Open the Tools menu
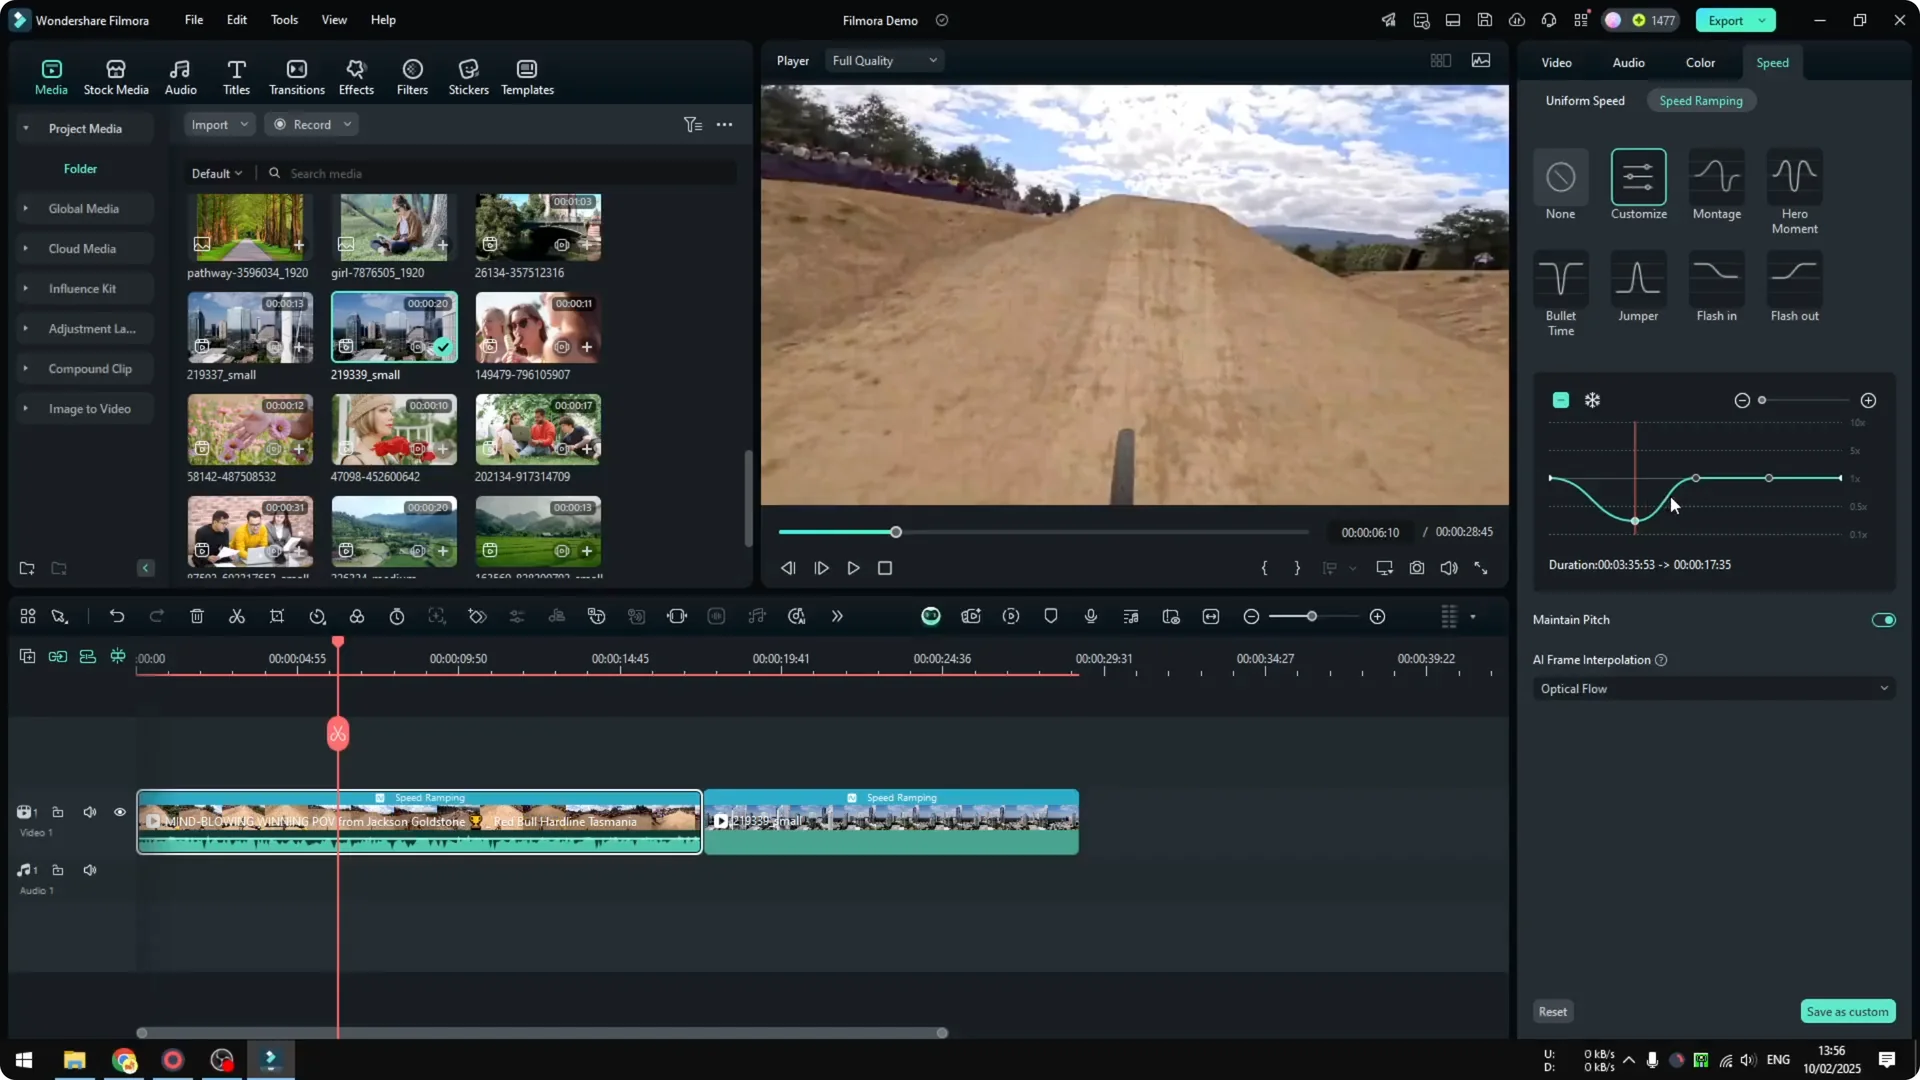Image resolution: width=1920 pixels, height=1080 pixels. point(283,20)
